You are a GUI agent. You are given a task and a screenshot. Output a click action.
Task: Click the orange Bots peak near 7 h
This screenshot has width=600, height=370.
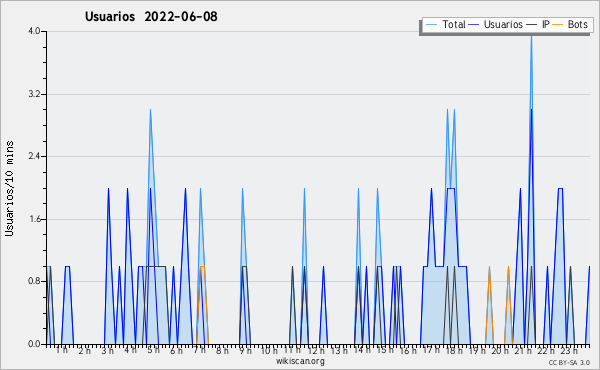coord(202,268)
